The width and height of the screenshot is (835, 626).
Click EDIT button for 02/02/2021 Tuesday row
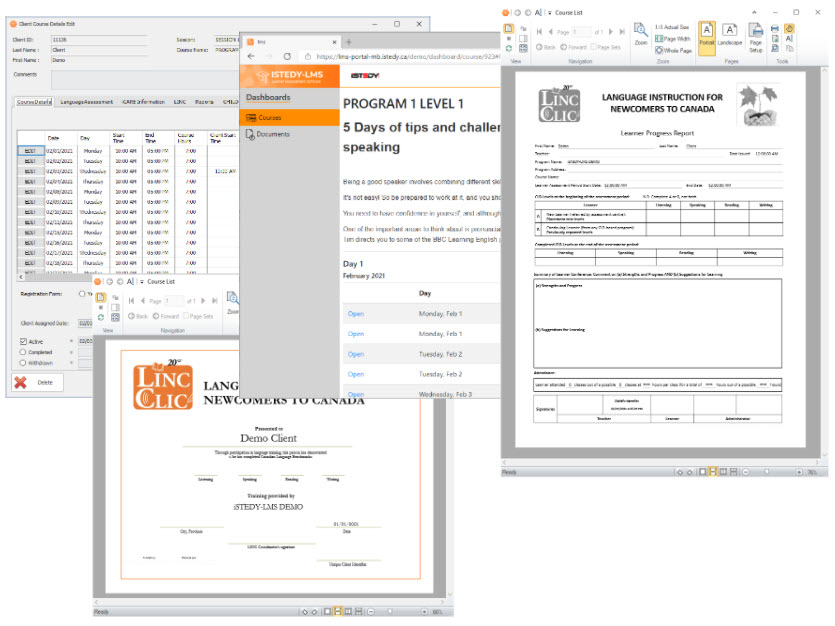coord(30,161)
